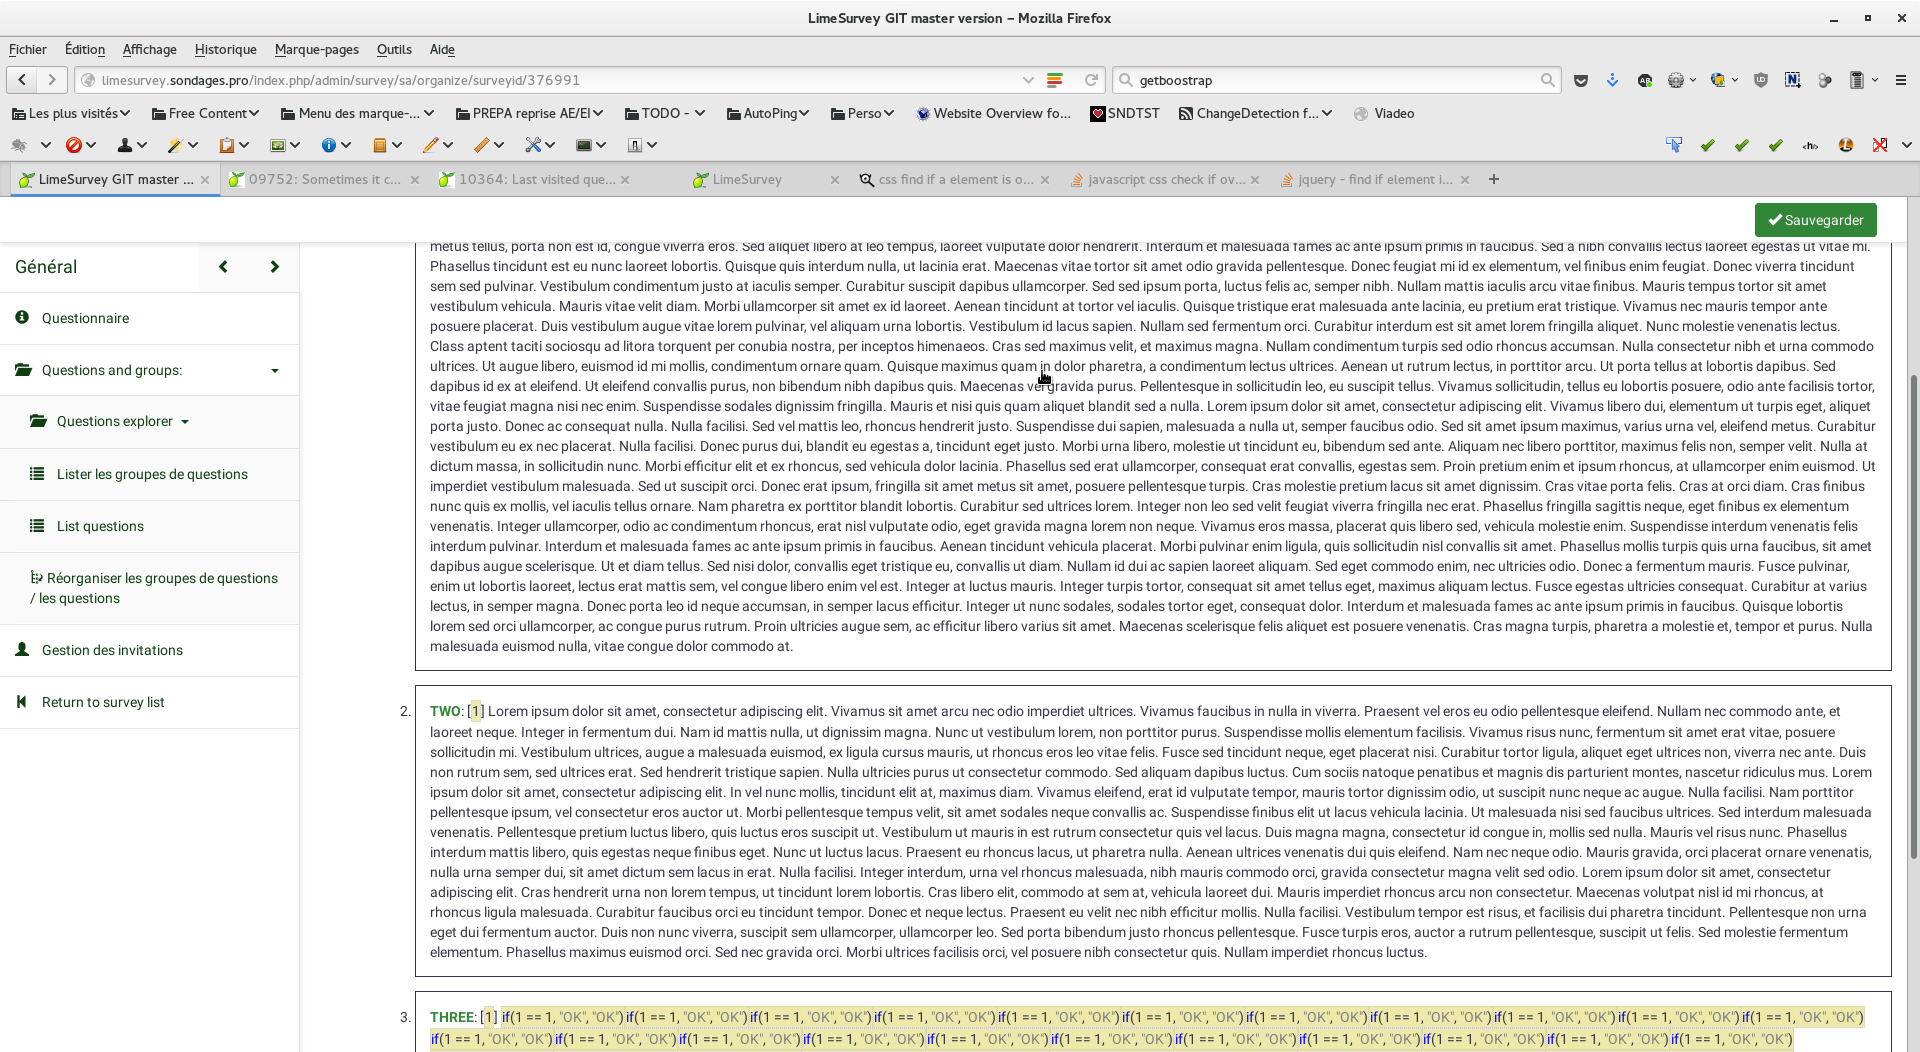This screenshot has width=1920, height=1052.
Task: Open the Édition menu
Action: pyautogui.click(x=85, y=49)
